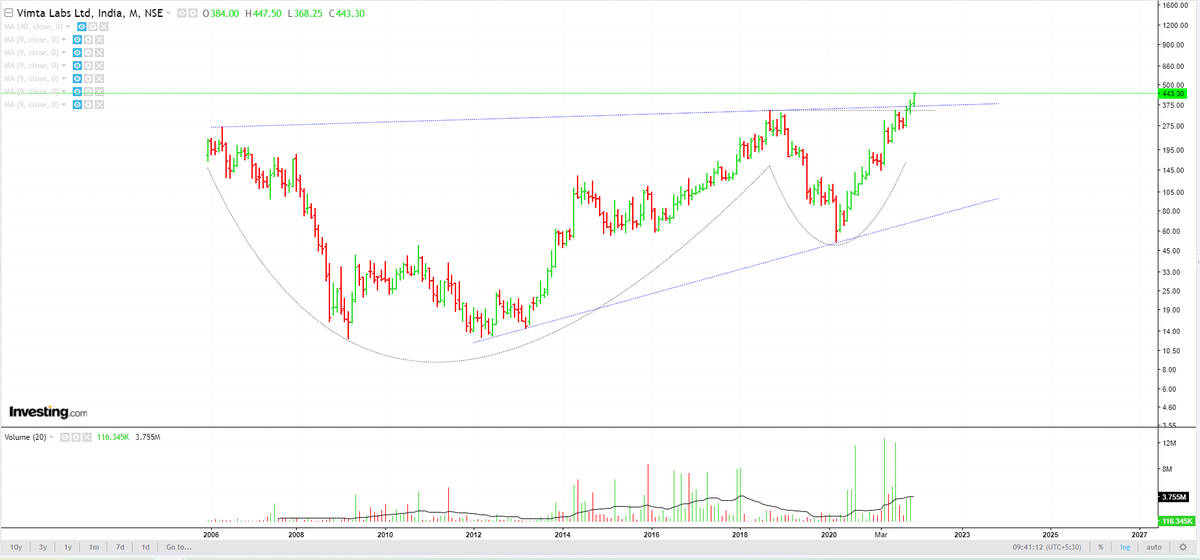The image size is (1200, 560).
Task: Set chart range to 10y
Action: point(16,547)
